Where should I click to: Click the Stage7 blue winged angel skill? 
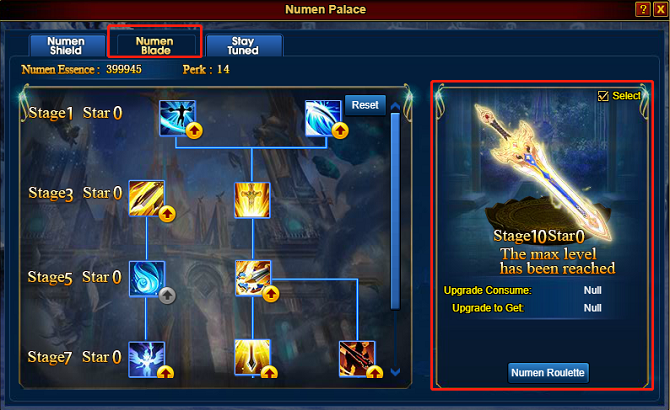point(147,359)
